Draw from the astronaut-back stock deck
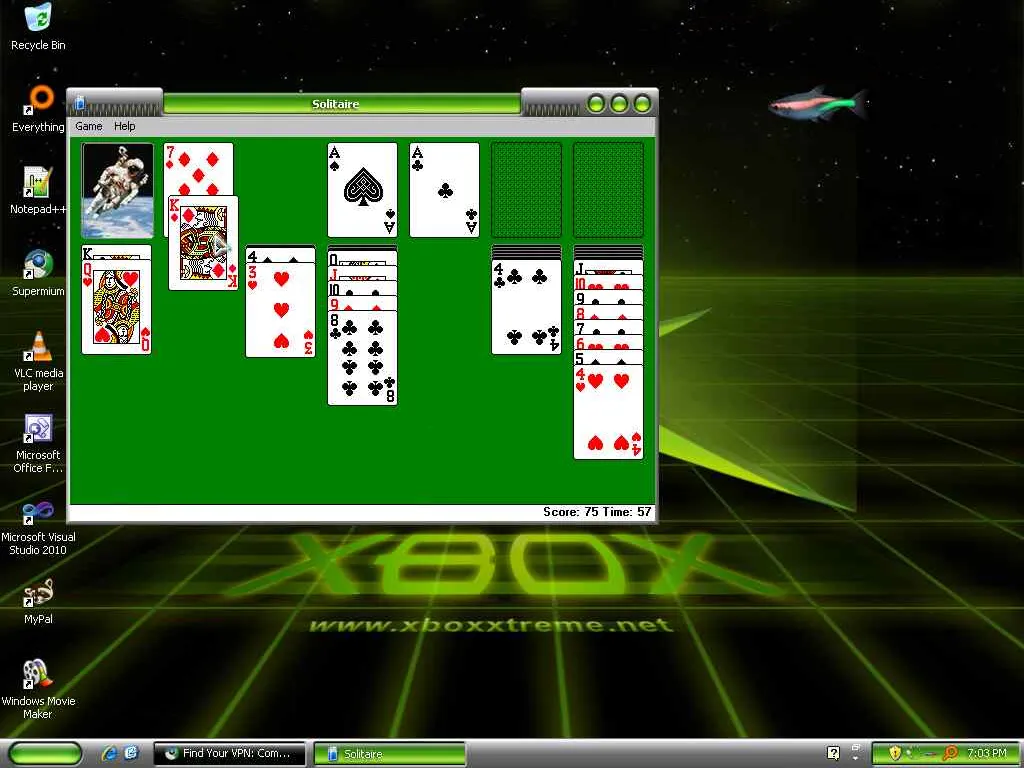The width and height of the screenshot is (1024, 768). pos(118,190)
